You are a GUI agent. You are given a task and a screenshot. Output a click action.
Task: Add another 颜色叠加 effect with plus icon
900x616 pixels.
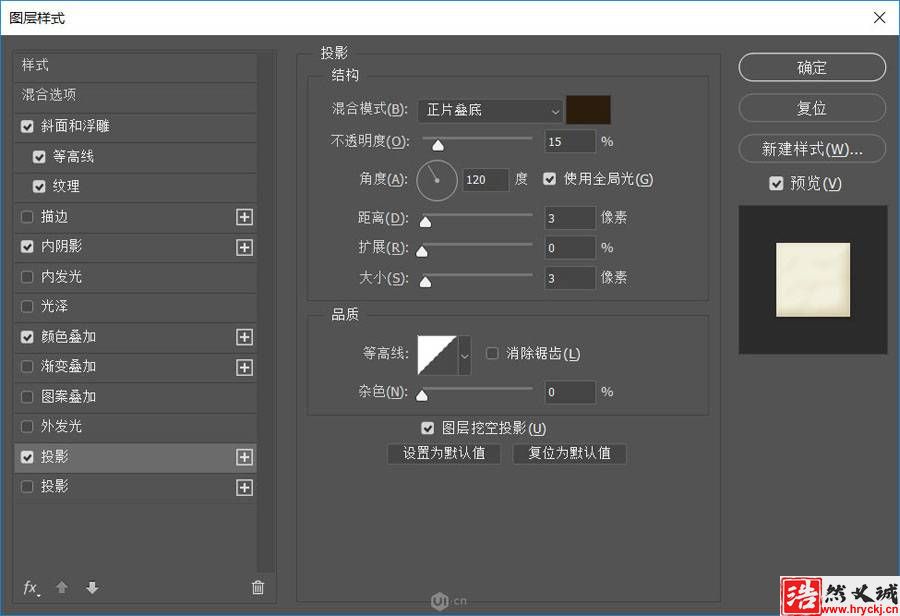coord(245,337)
